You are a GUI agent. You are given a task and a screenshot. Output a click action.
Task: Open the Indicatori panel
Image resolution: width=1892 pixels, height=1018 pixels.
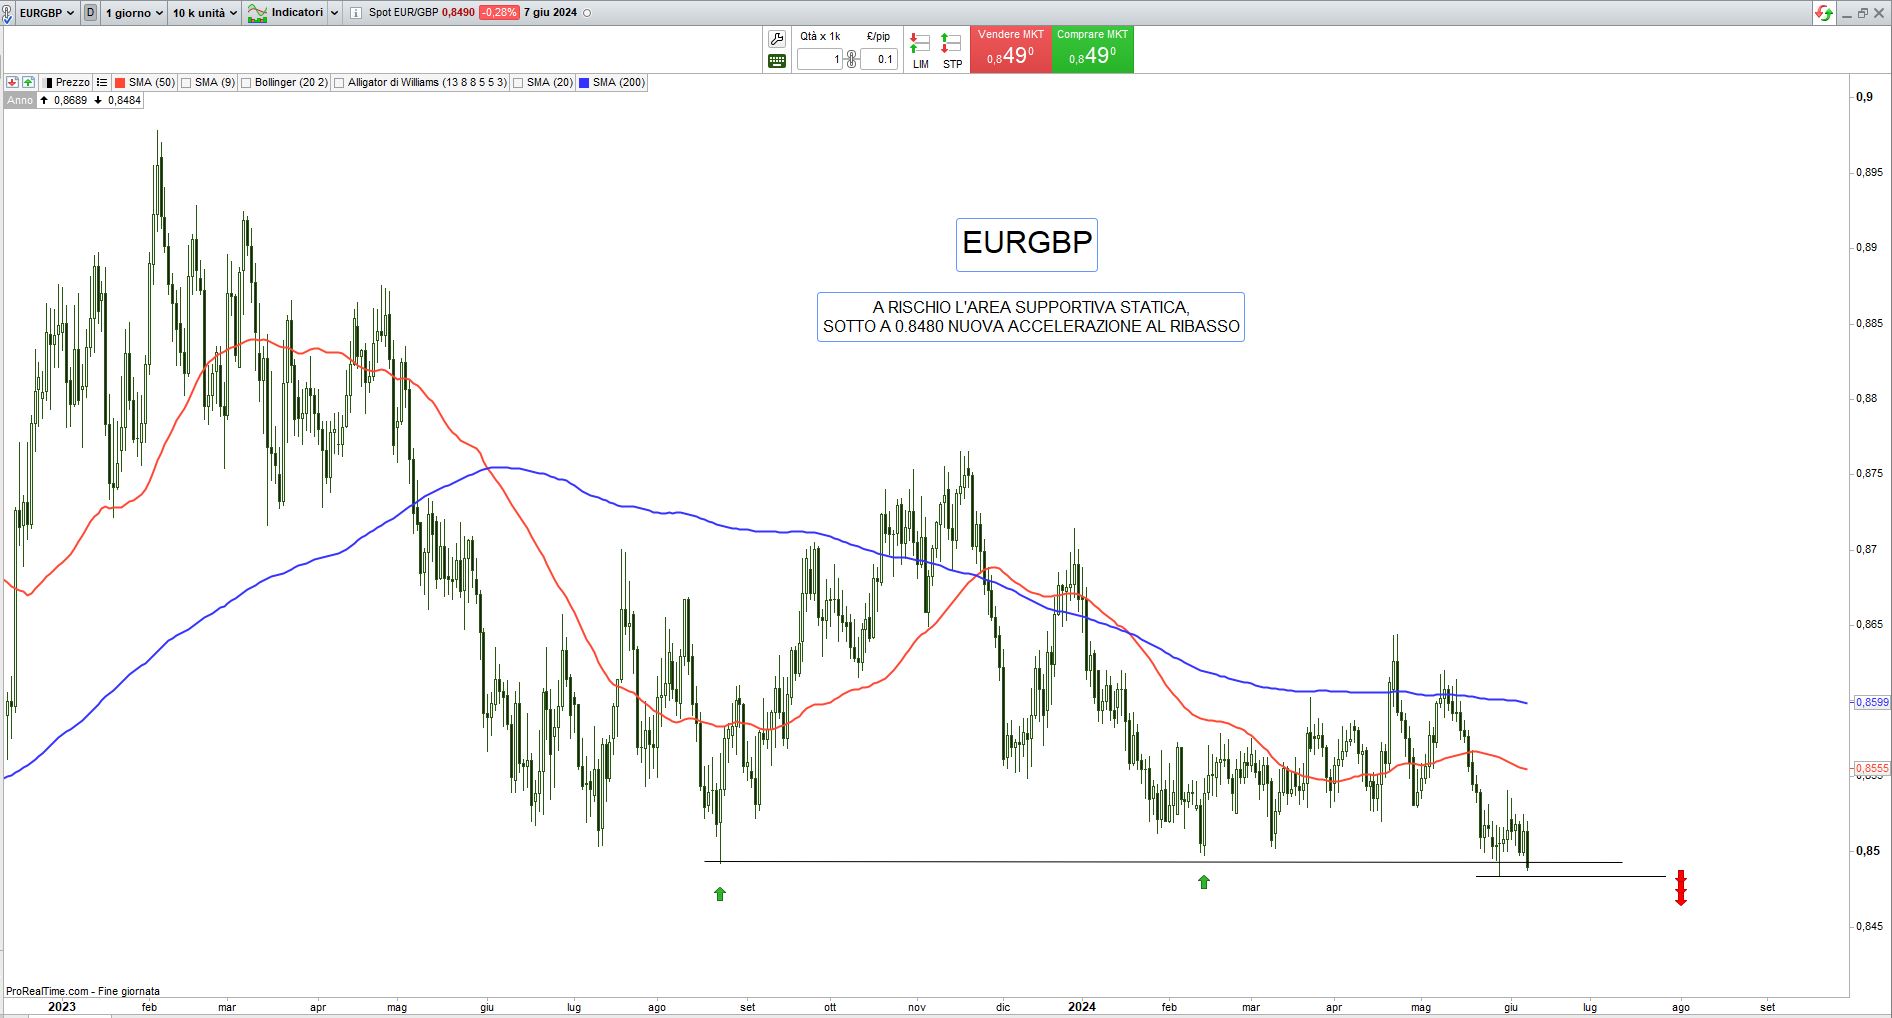click(x=286, y=13)
